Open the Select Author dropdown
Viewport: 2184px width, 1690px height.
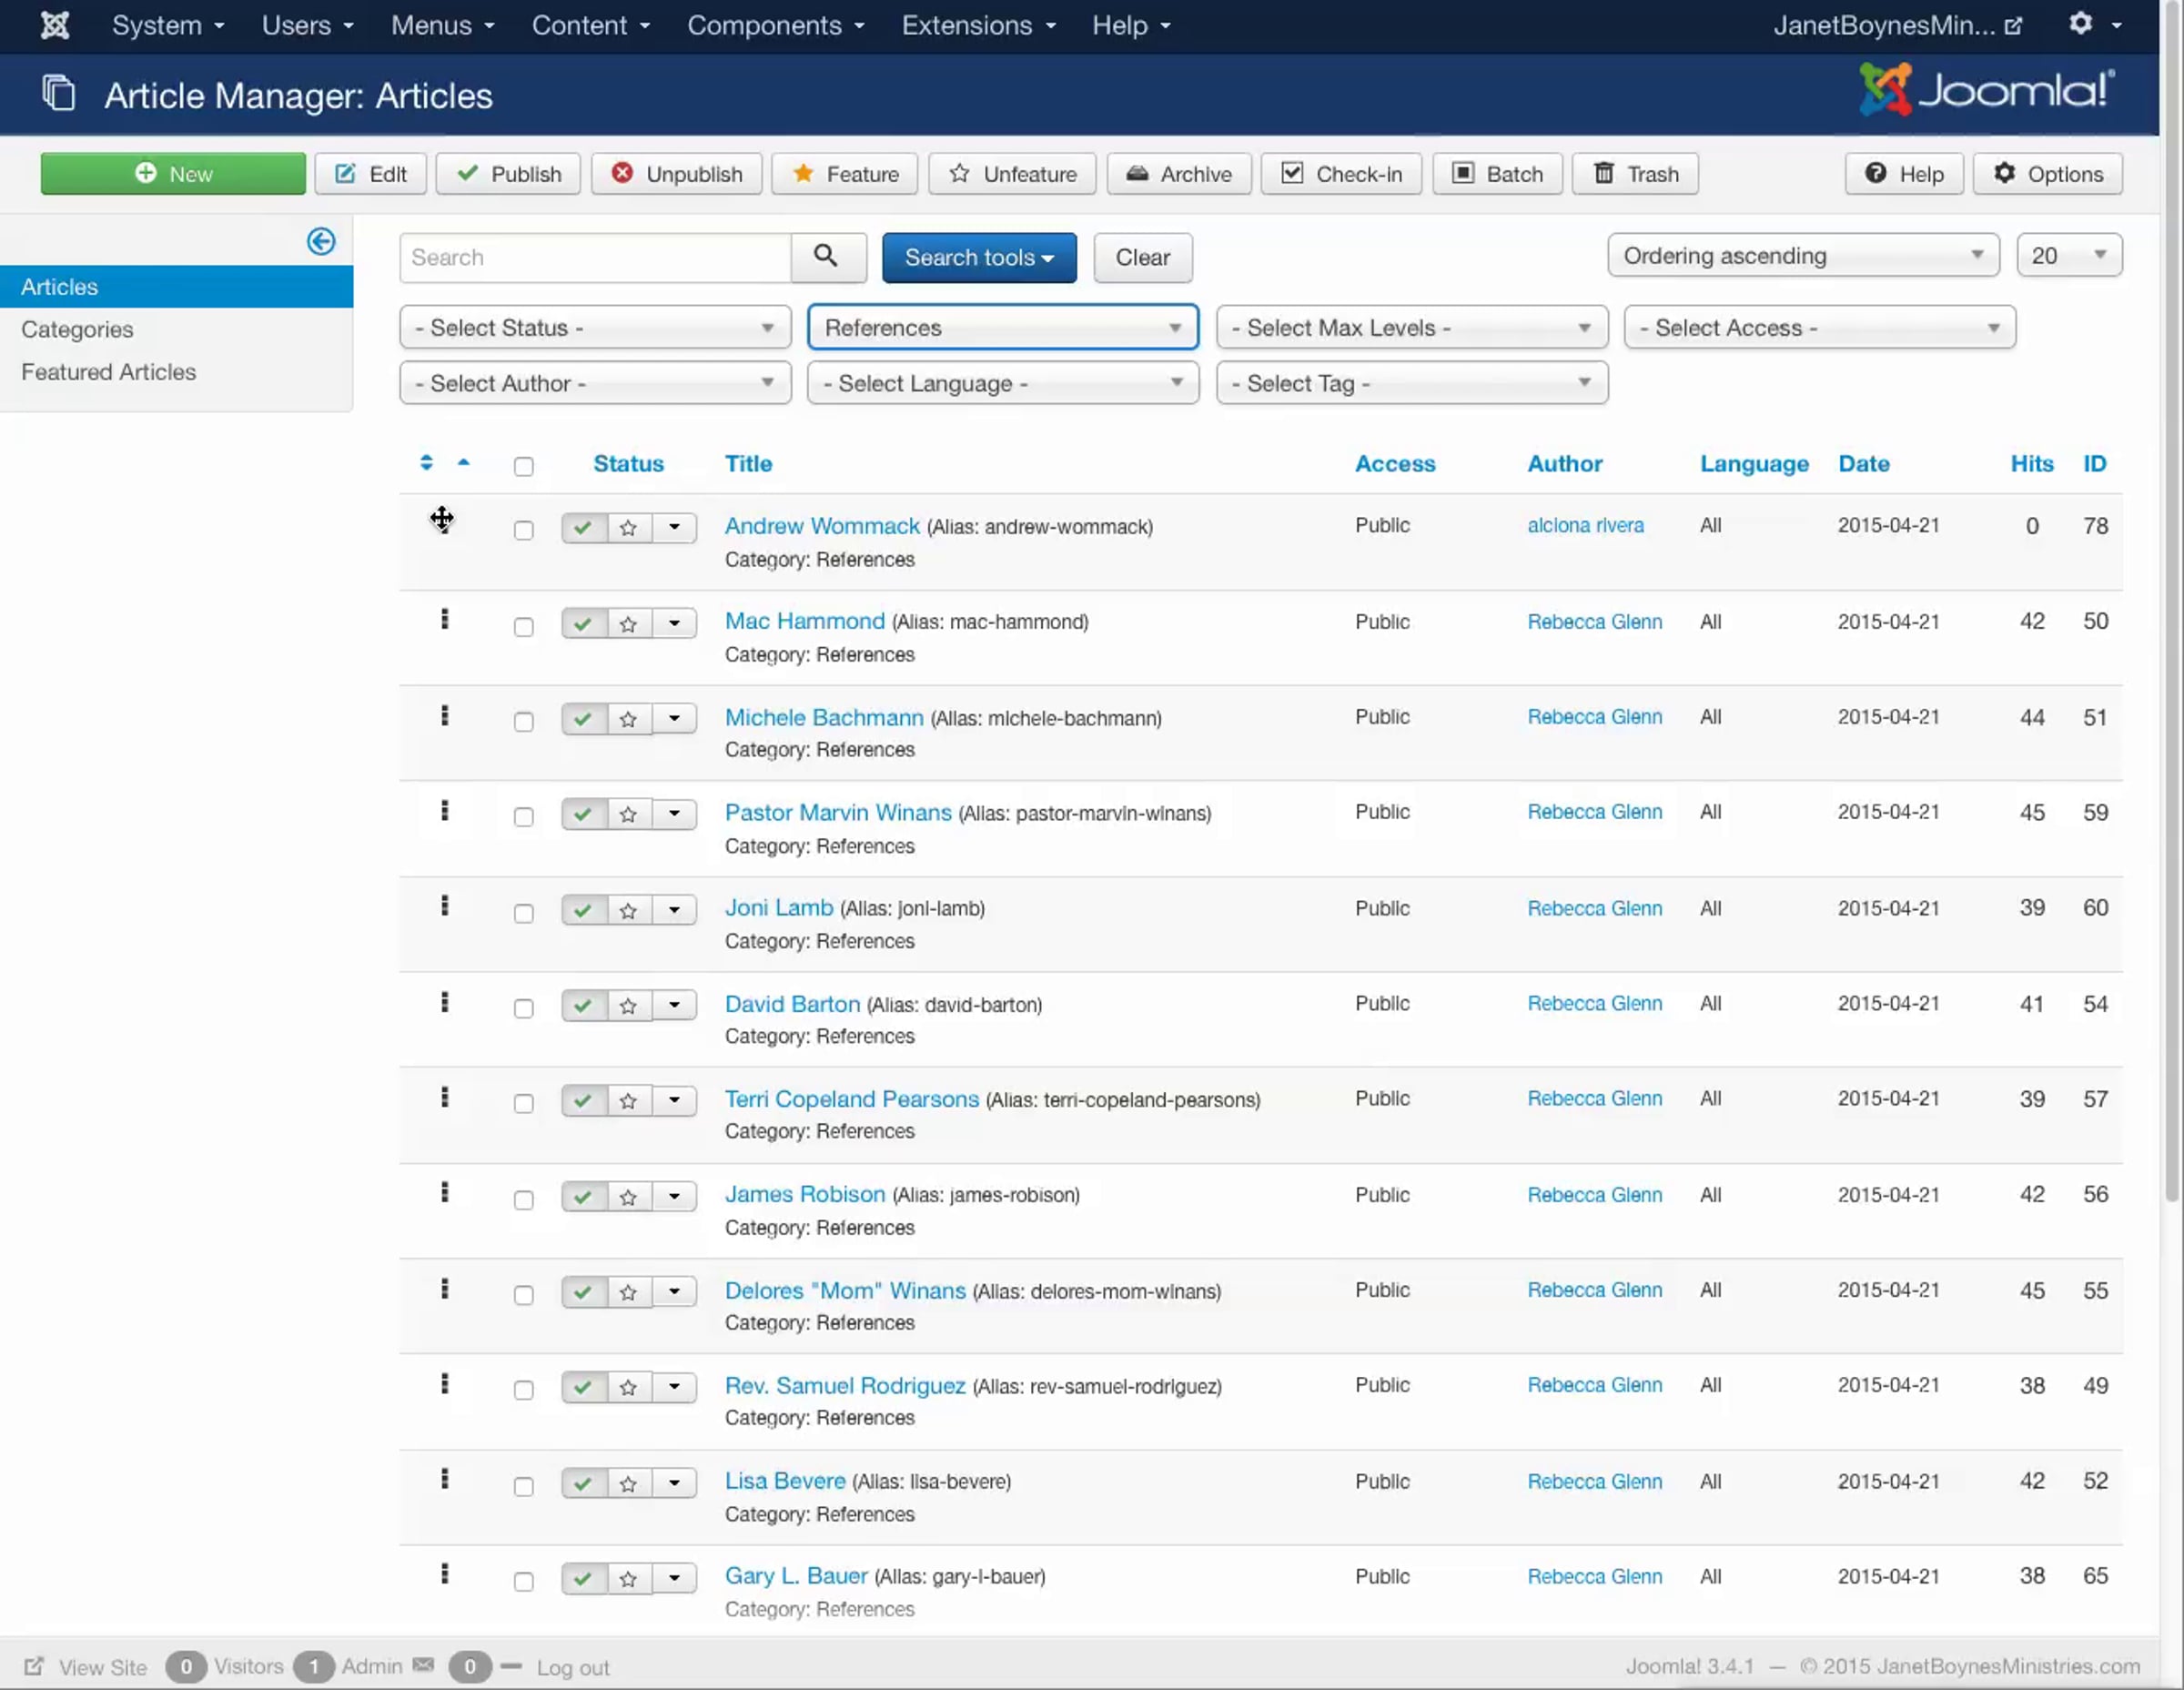tap(595, 383)
